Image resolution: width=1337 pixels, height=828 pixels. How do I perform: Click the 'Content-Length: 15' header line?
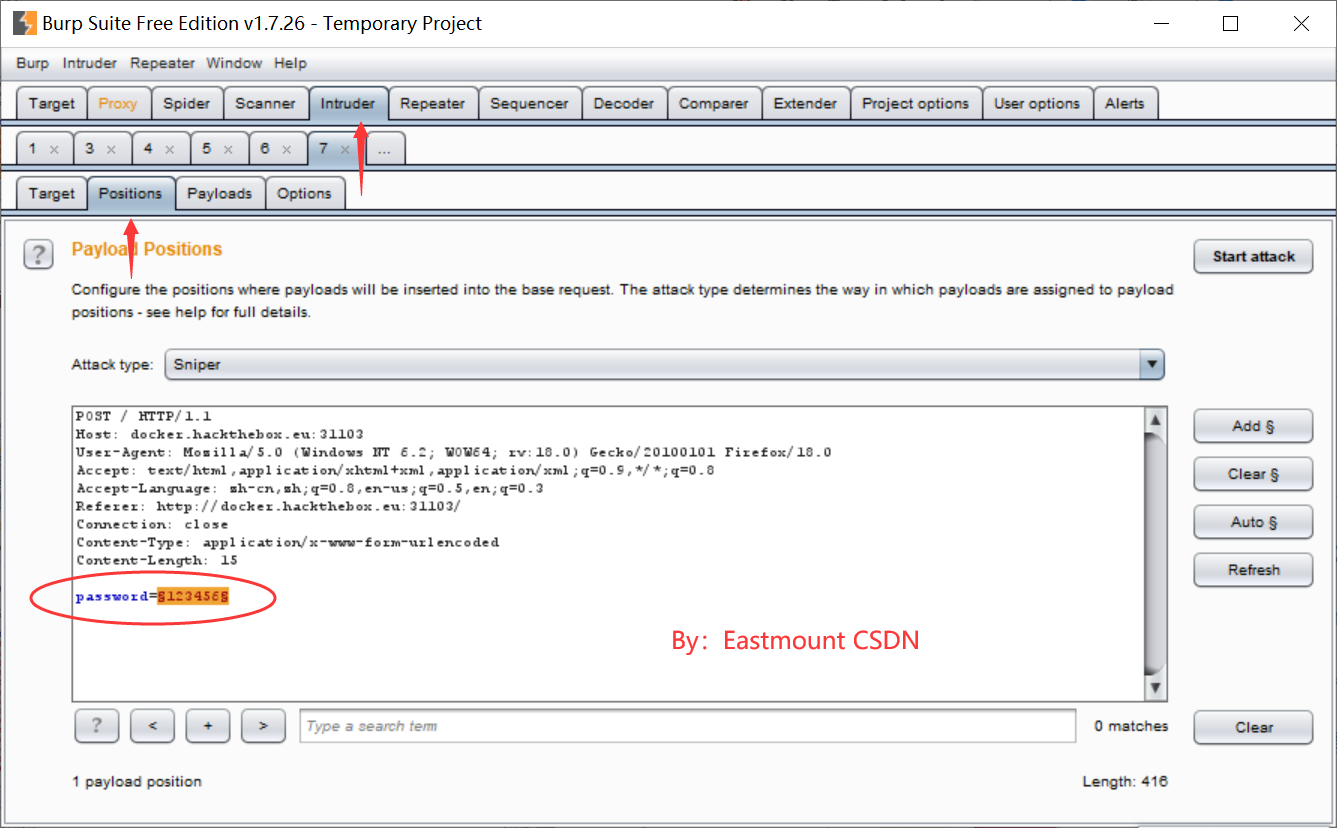(x=157, y=560)
